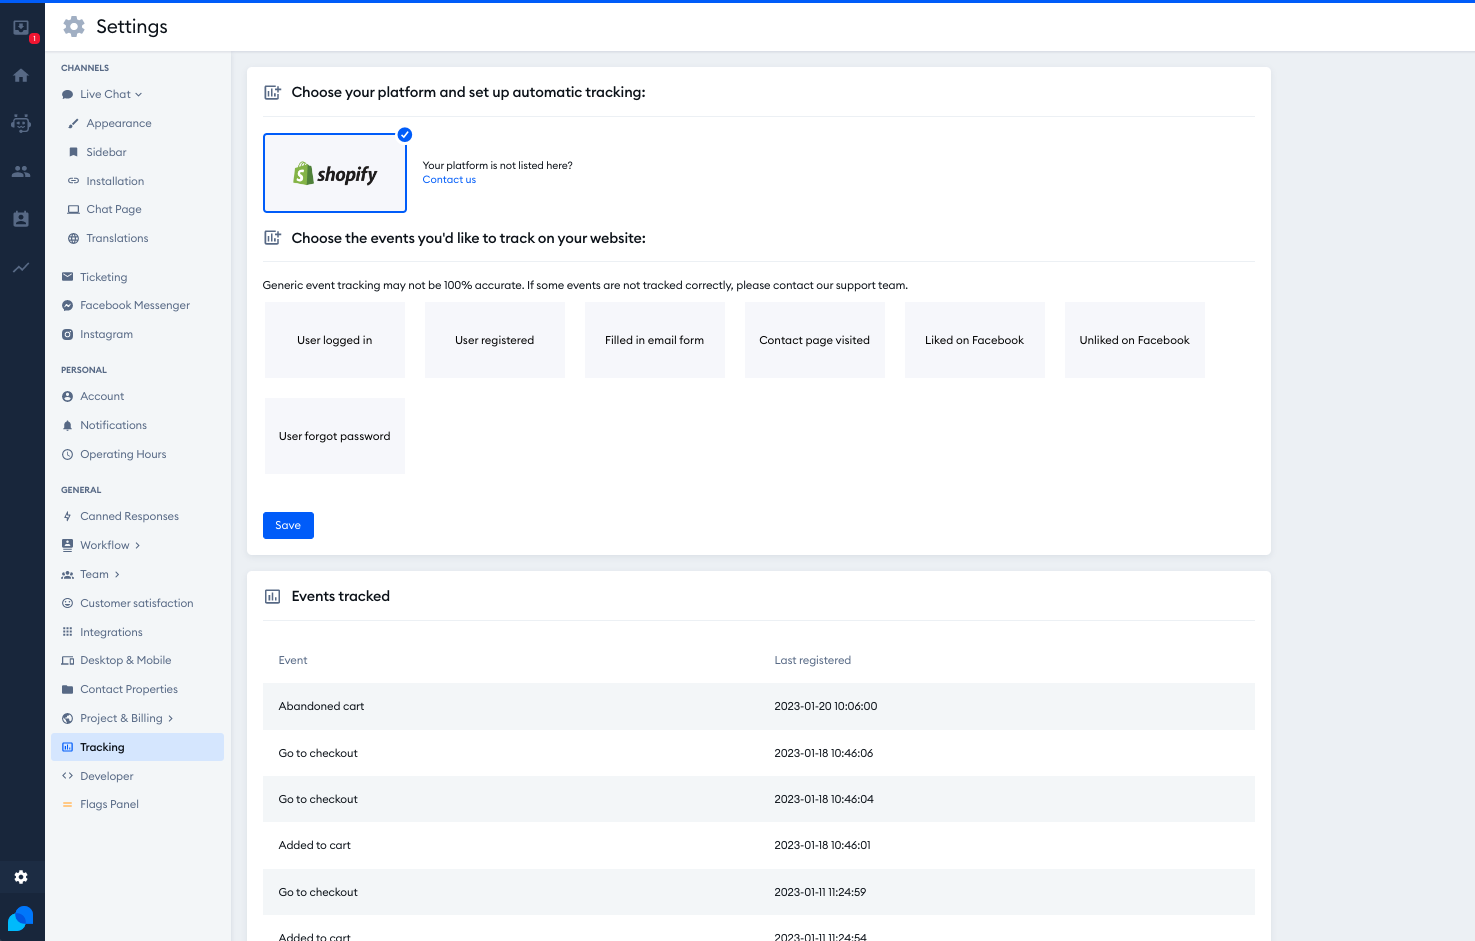The height and width of the screenshot is (941, 1475).
Task: Click the chart icon beside Choose your platform
Action: click(x=272, y=92)
